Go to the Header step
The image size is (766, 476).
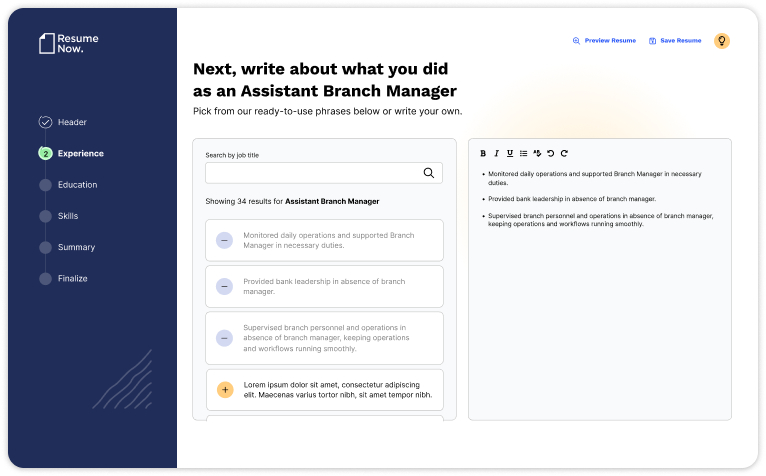72,122
